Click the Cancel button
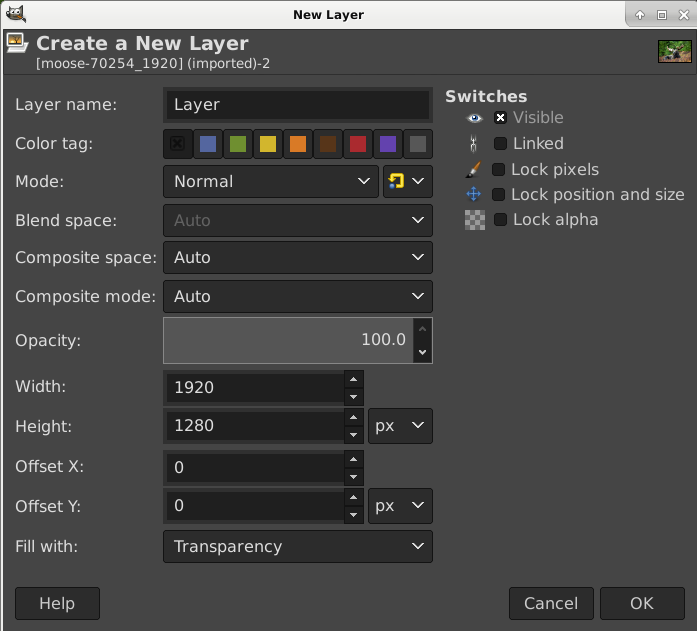 coord(551,603)
